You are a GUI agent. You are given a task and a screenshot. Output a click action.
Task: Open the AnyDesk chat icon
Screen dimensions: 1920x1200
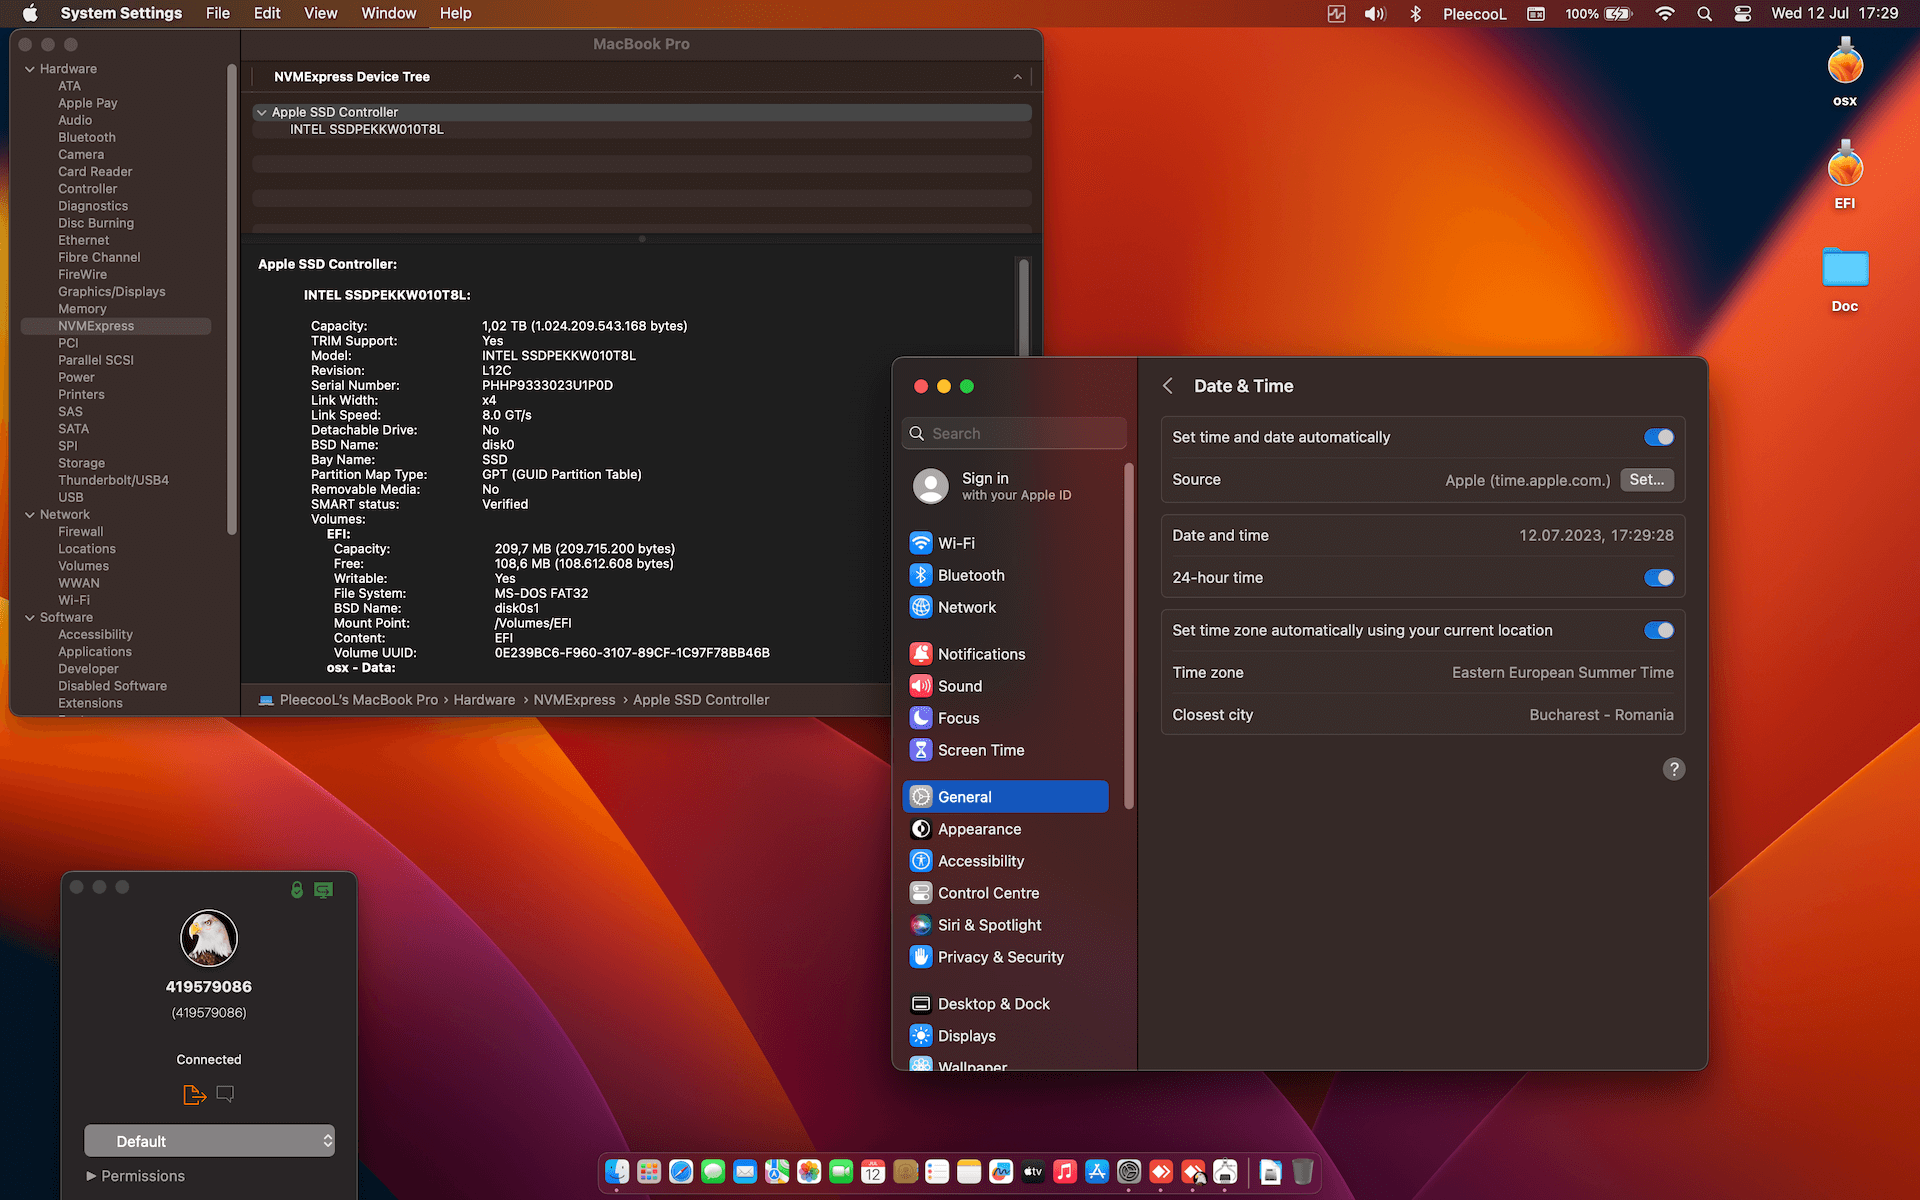pos(225,1094)
